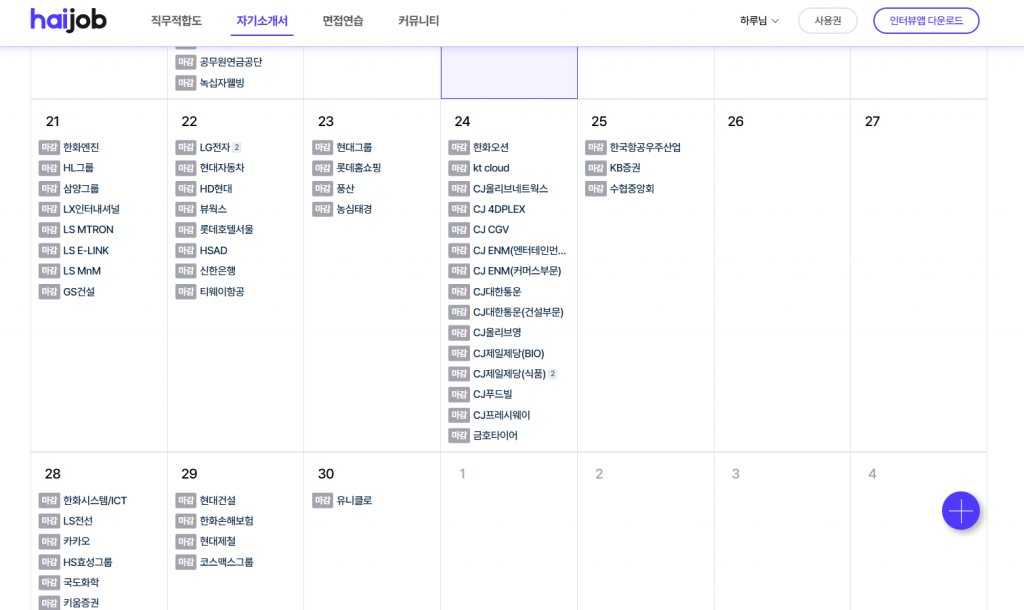
Task: Open the 커뮤니티 menu
Action: coord(419,21)
